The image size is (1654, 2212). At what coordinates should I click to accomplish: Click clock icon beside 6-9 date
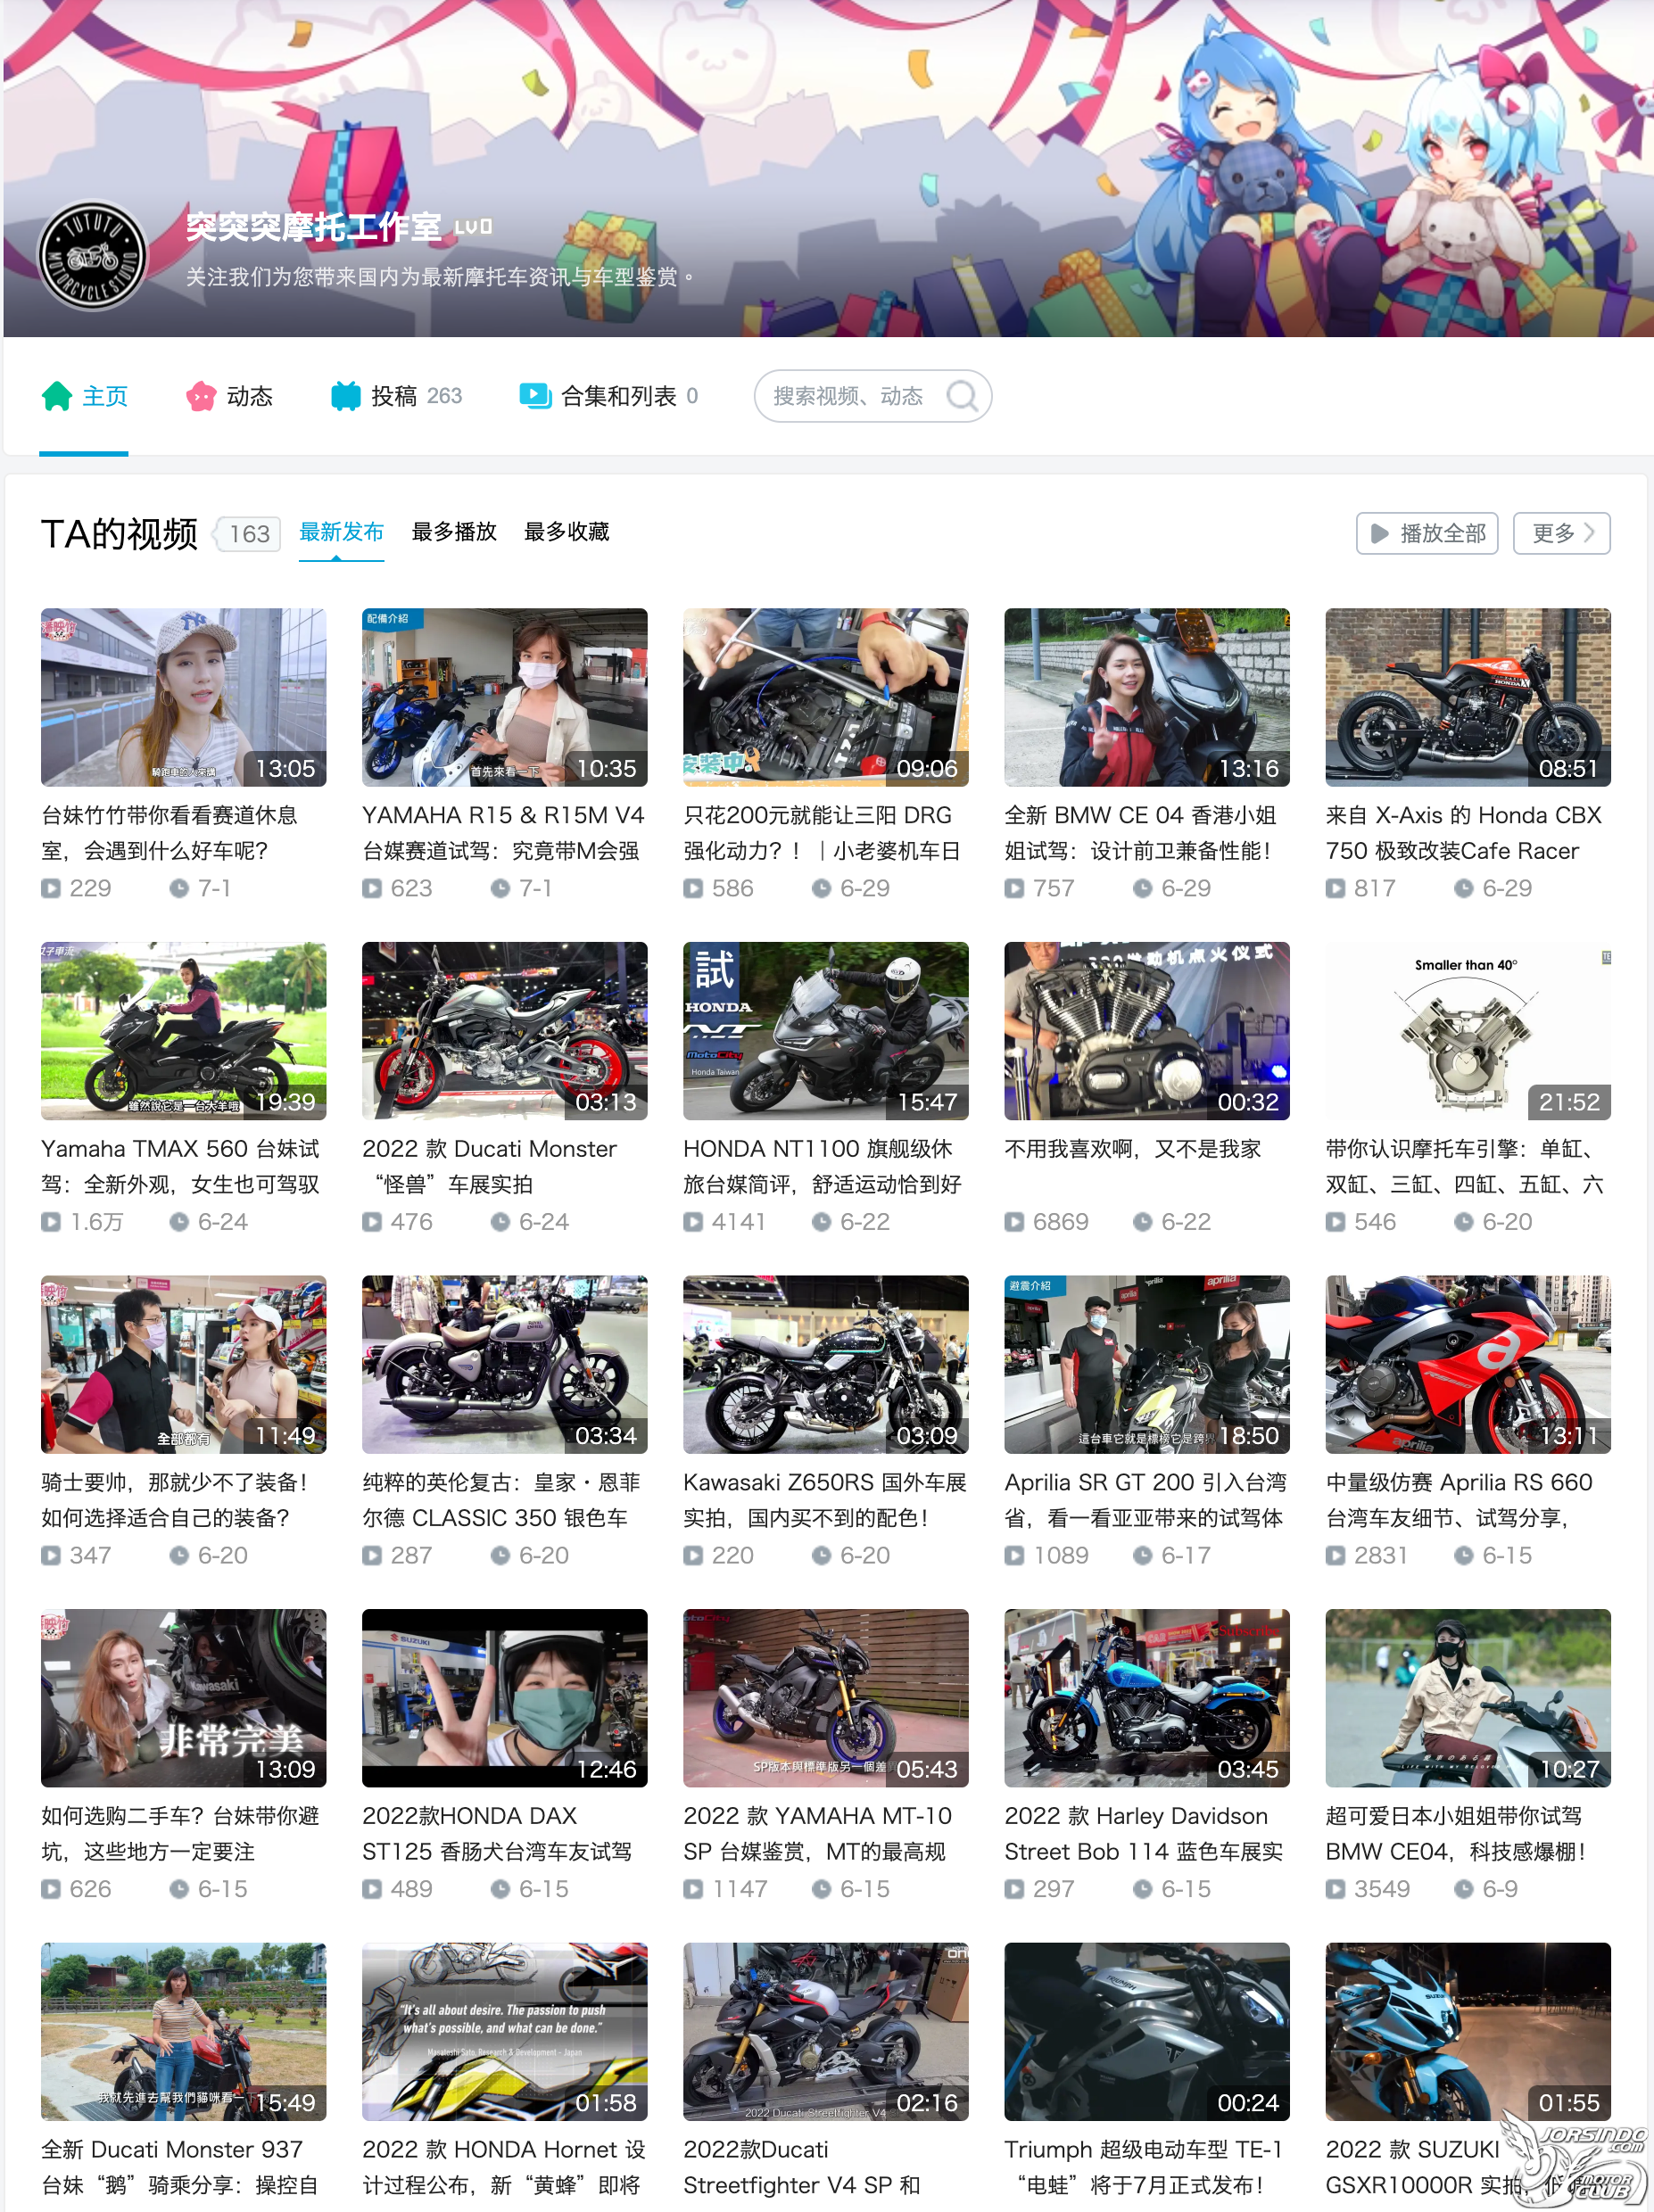(x=1463, y=1889)
